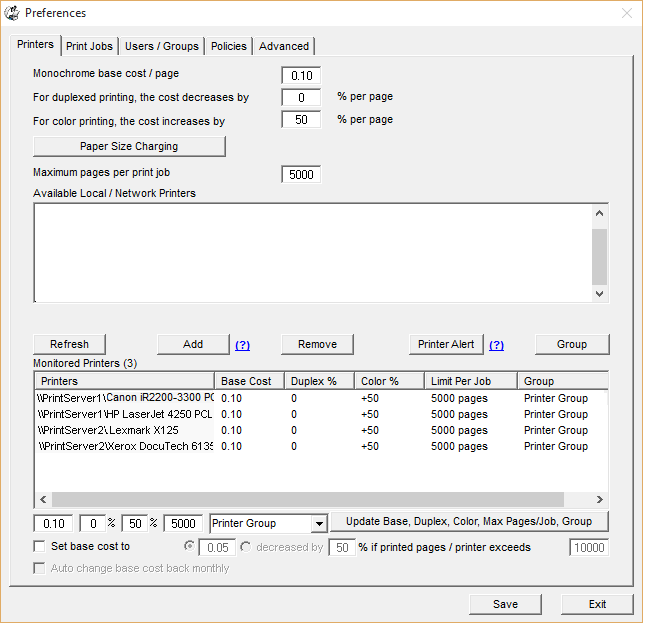Click the left arrow of monitored printers scrollbar
Viewport: 645px width, 625px height.
pos(43,500)
